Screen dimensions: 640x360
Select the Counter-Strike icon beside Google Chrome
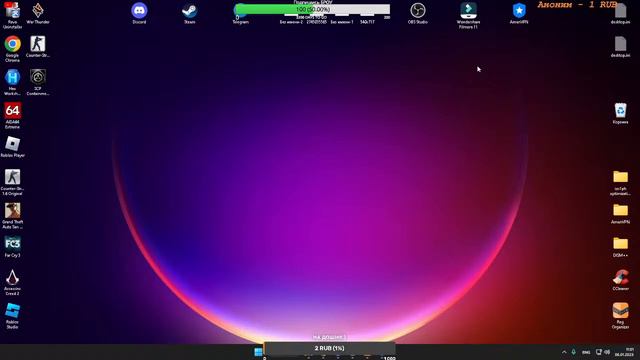tap(38, 46)
